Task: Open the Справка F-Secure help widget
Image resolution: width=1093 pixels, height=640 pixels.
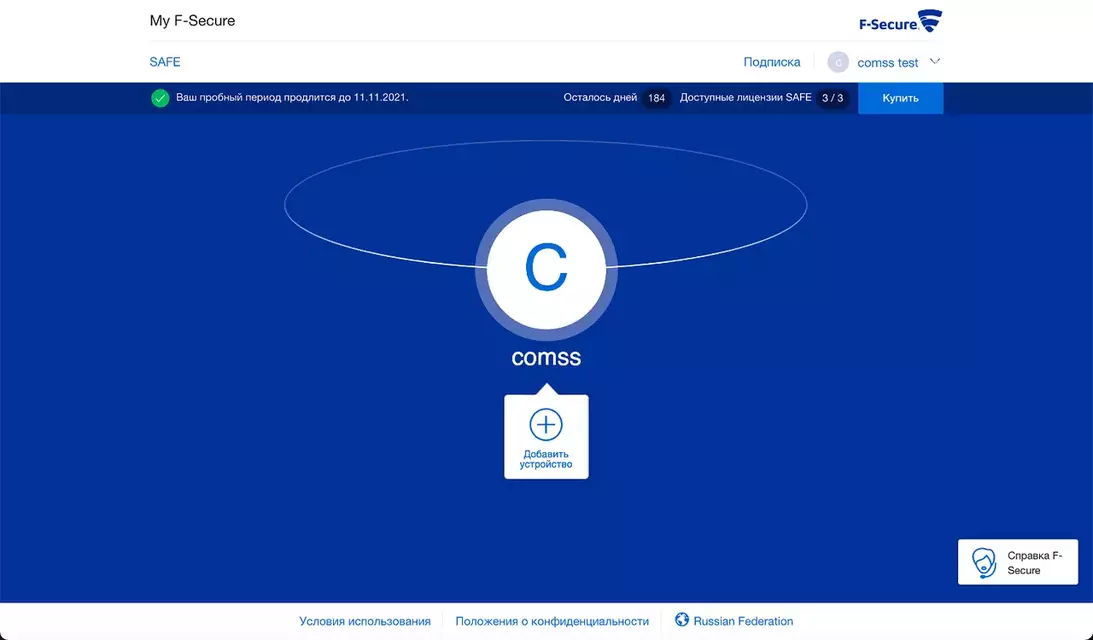Action: 1018,562
